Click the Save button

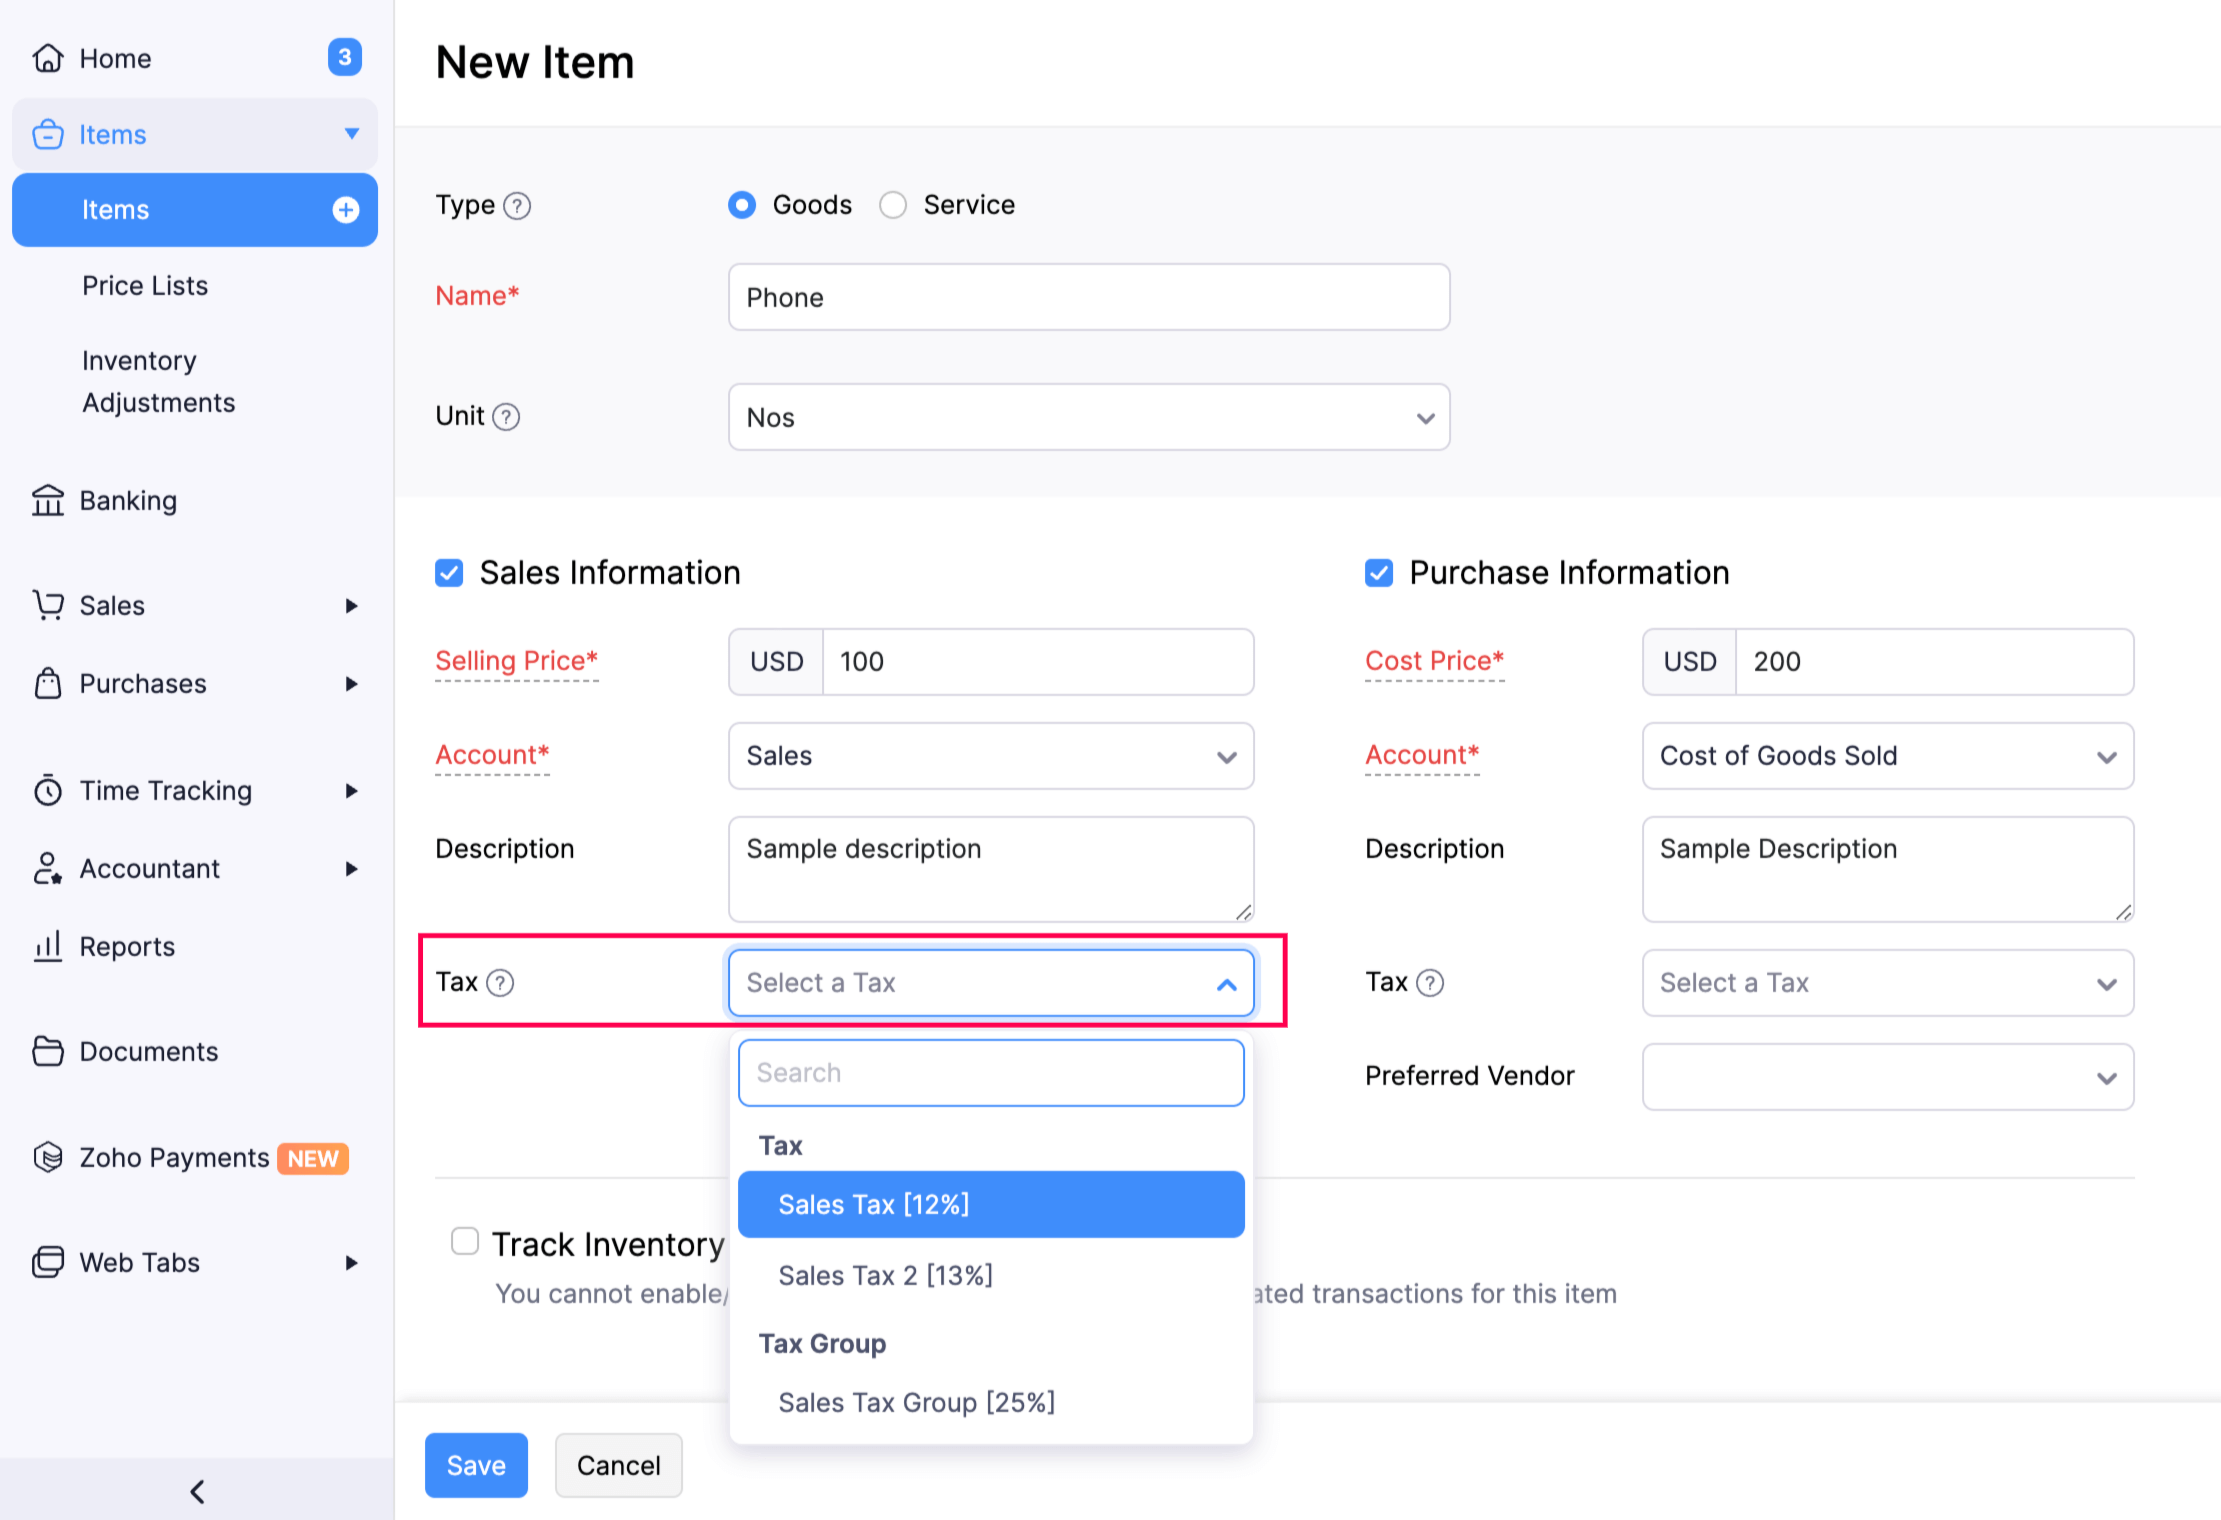coord(476,1465)
